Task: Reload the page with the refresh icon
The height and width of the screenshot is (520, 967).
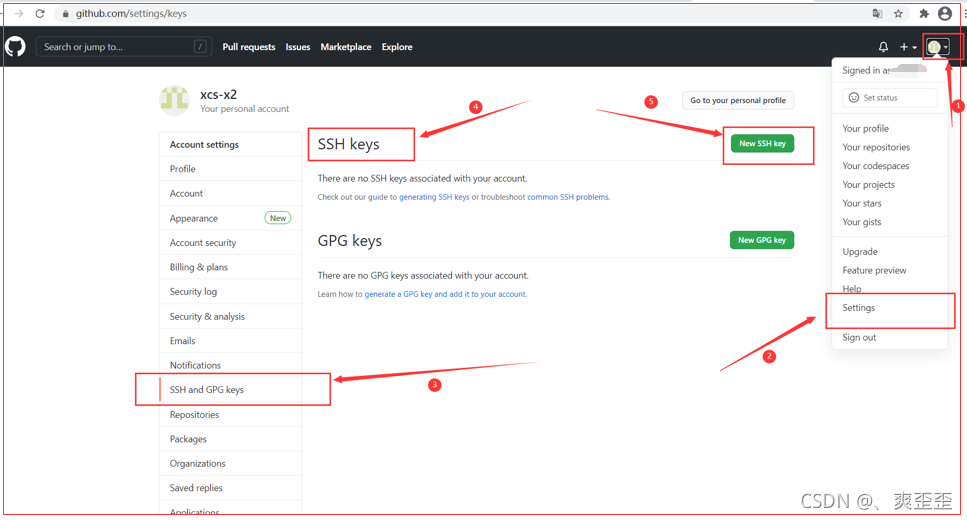Action: coord(40,14)
